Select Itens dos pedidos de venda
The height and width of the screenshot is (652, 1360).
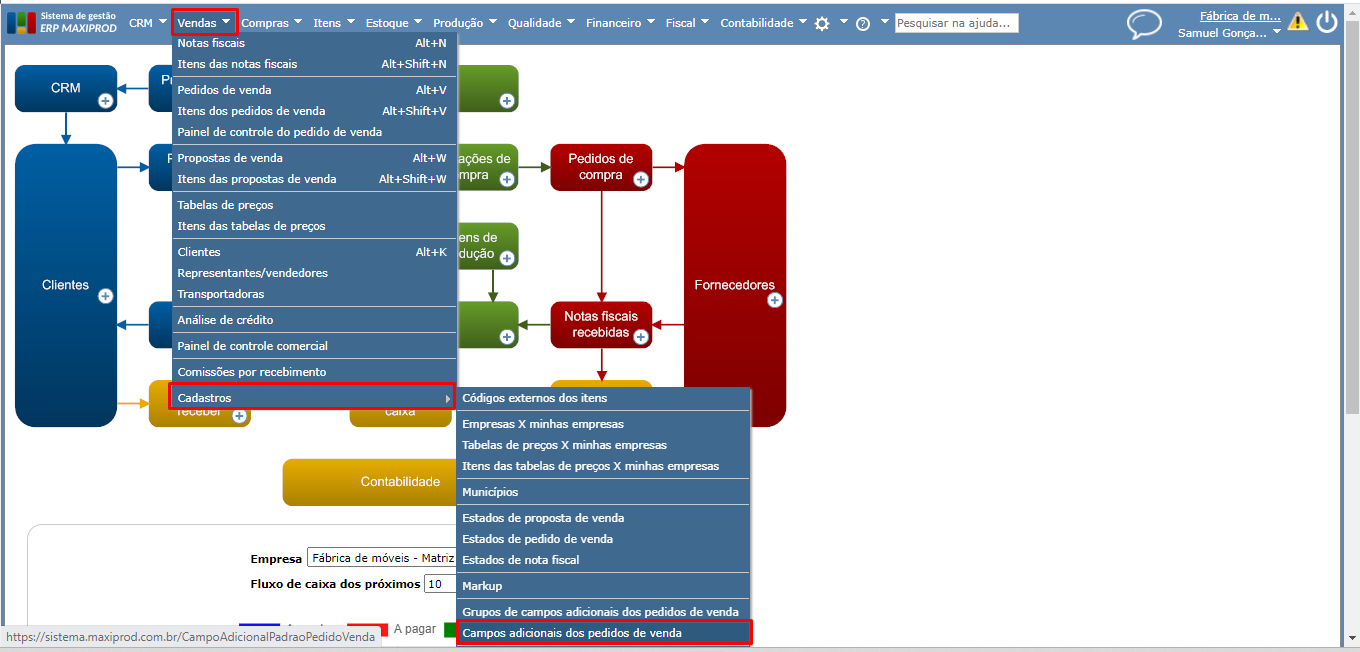[x=314, y=111]
